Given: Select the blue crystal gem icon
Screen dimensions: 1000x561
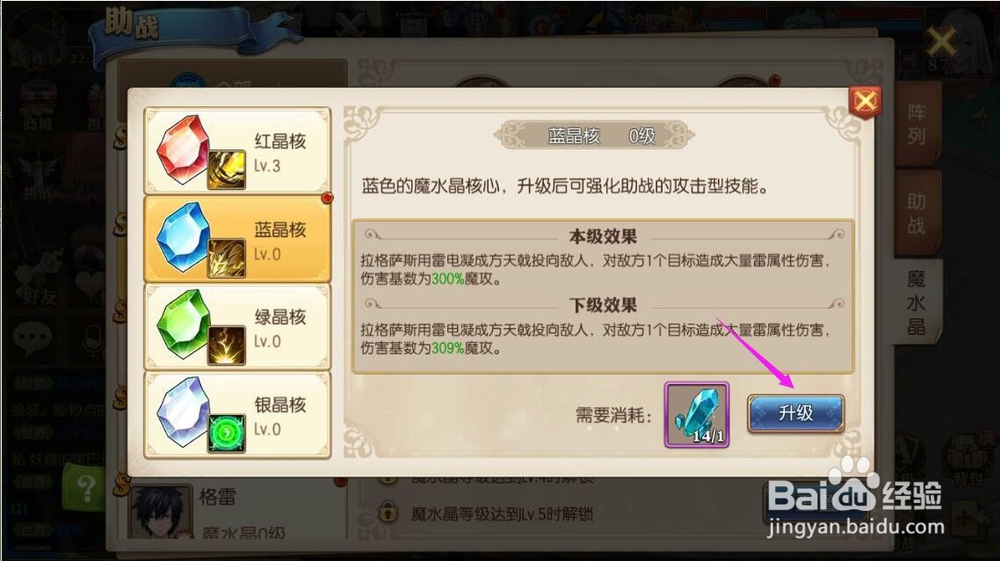Looking at the screenshot, I should (x=182, y=237).
